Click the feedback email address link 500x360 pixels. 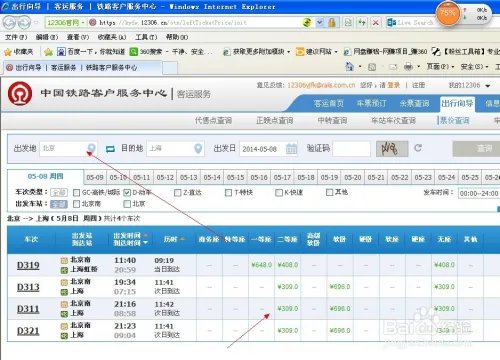321,85
